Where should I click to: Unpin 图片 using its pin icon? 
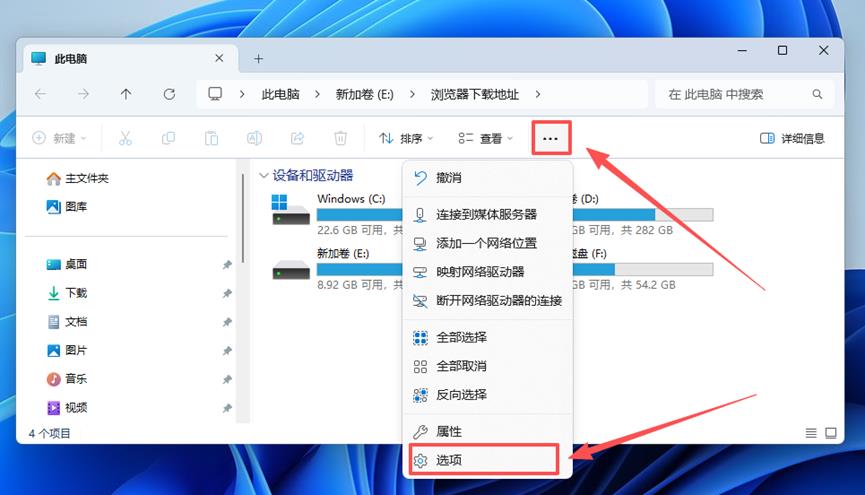click(227, 351)
